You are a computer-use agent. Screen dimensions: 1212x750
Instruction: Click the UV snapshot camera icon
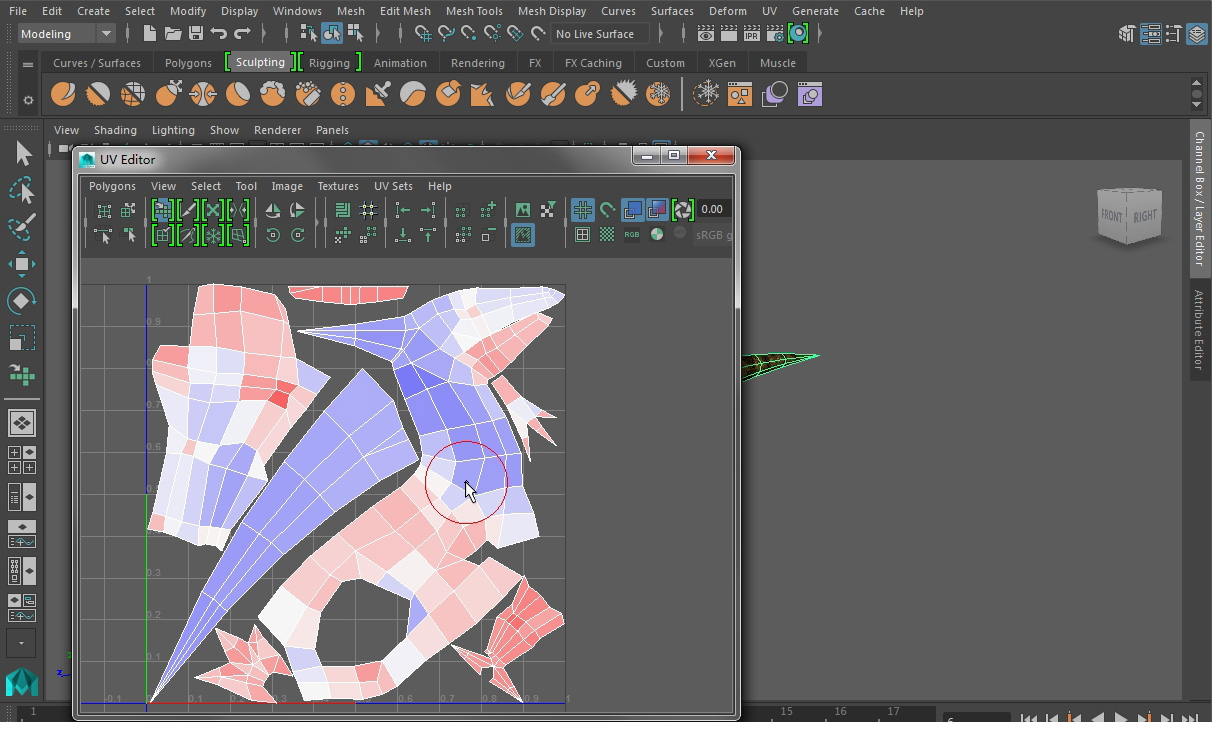tap(683, 210)
